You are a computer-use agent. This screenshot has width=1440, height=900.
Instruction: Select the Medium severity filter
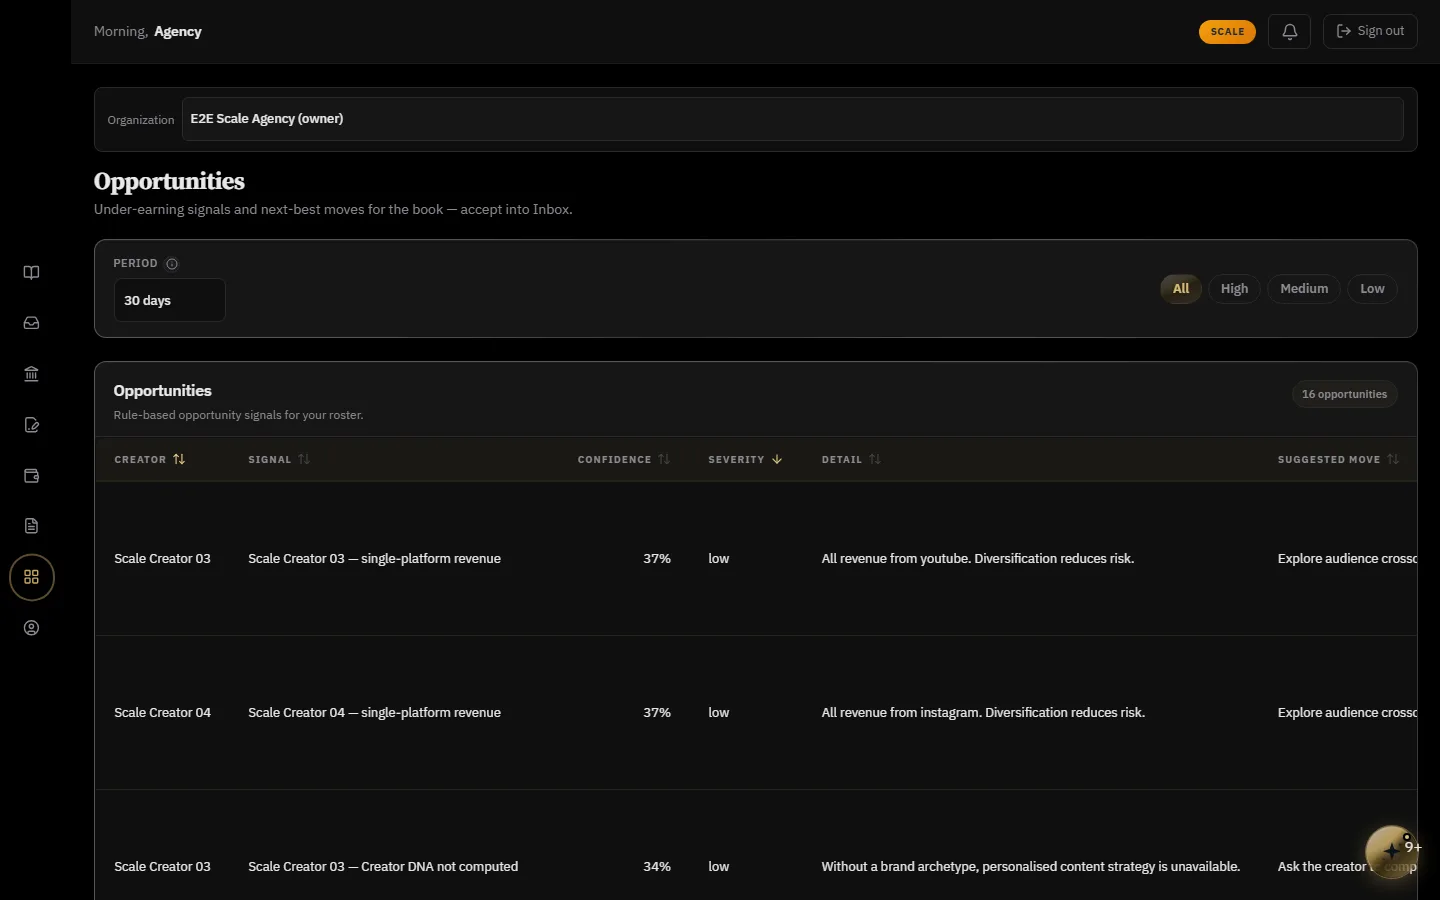click(x=1304, y=289)
